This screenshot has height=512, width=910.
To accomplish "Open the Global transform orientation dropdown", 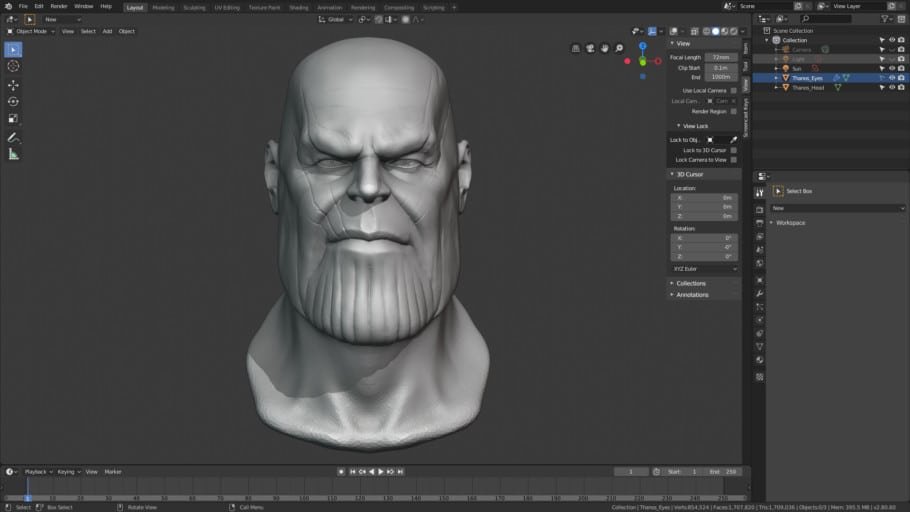I will (x=335, y=20).
